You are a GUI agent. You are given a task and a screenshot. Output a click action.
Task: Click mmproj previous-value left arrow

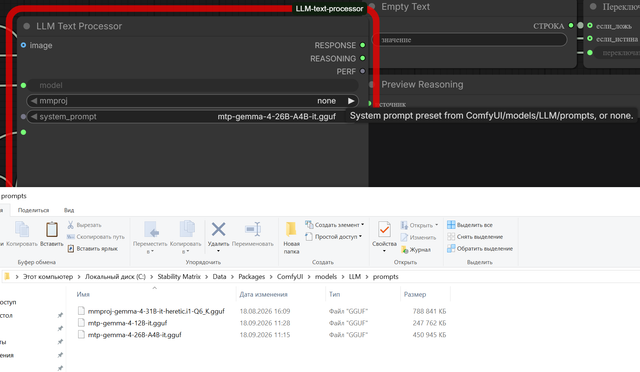(34, 101)
